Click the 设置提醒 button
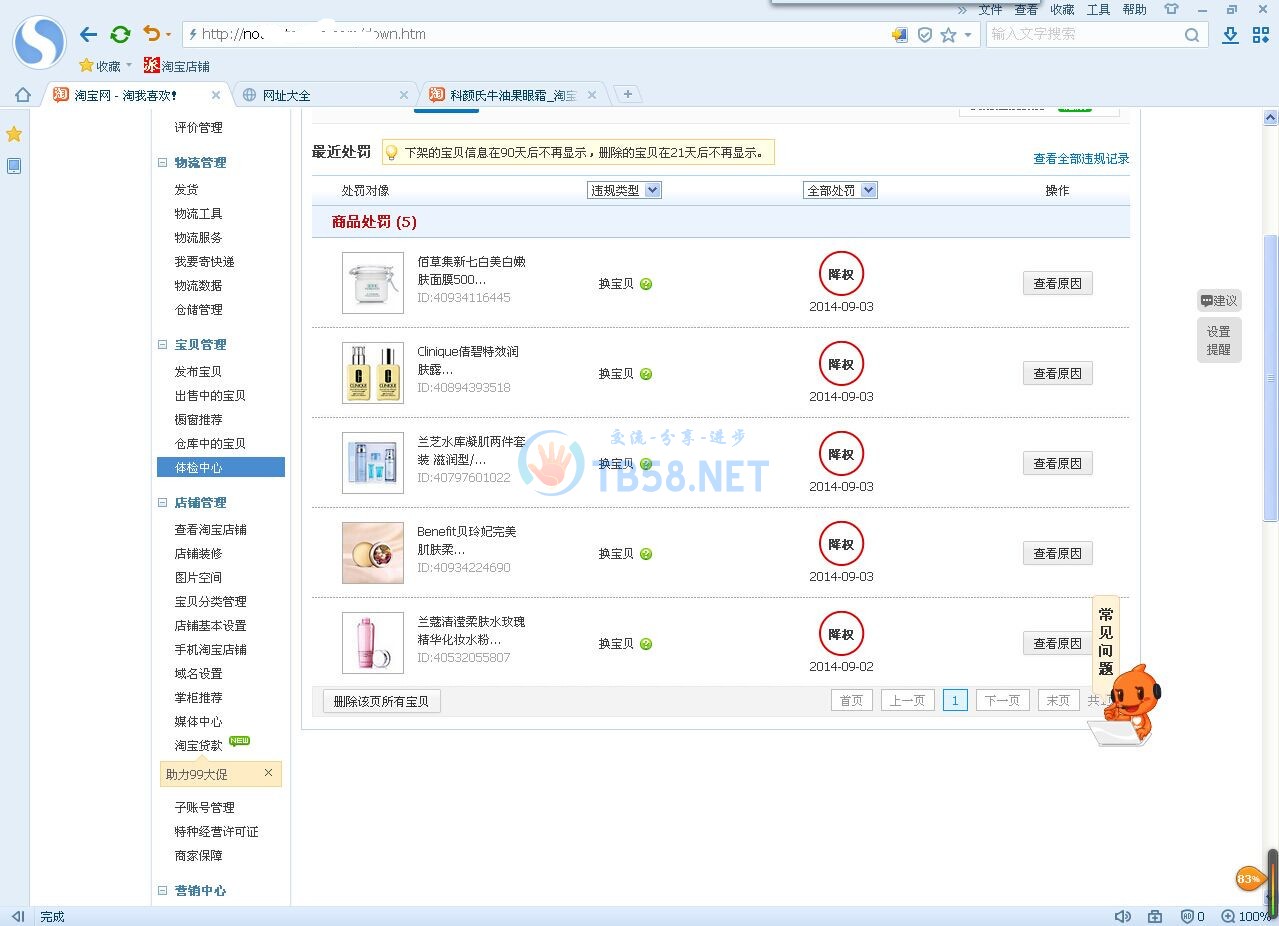This screenshot has width=1279, height=926. pyautogui.click(x=1219, y=341)
